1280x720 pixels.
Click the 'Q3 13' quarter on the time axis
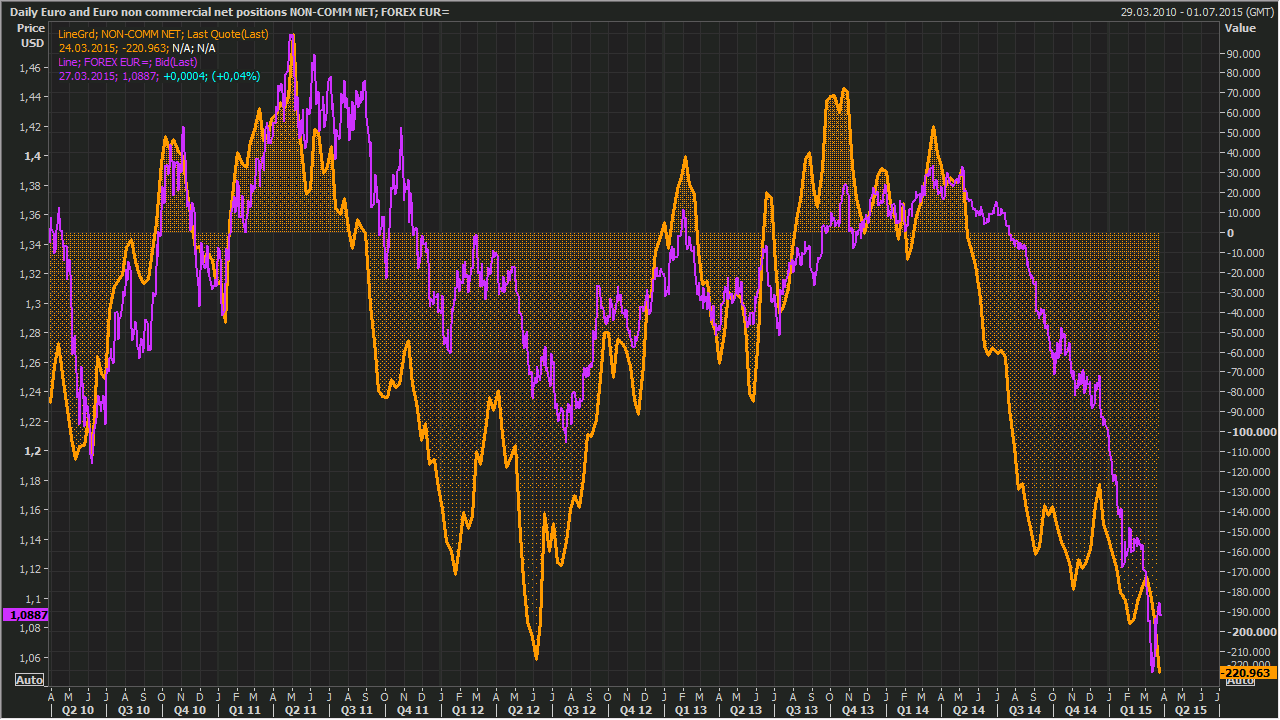[x=803, y=710]
